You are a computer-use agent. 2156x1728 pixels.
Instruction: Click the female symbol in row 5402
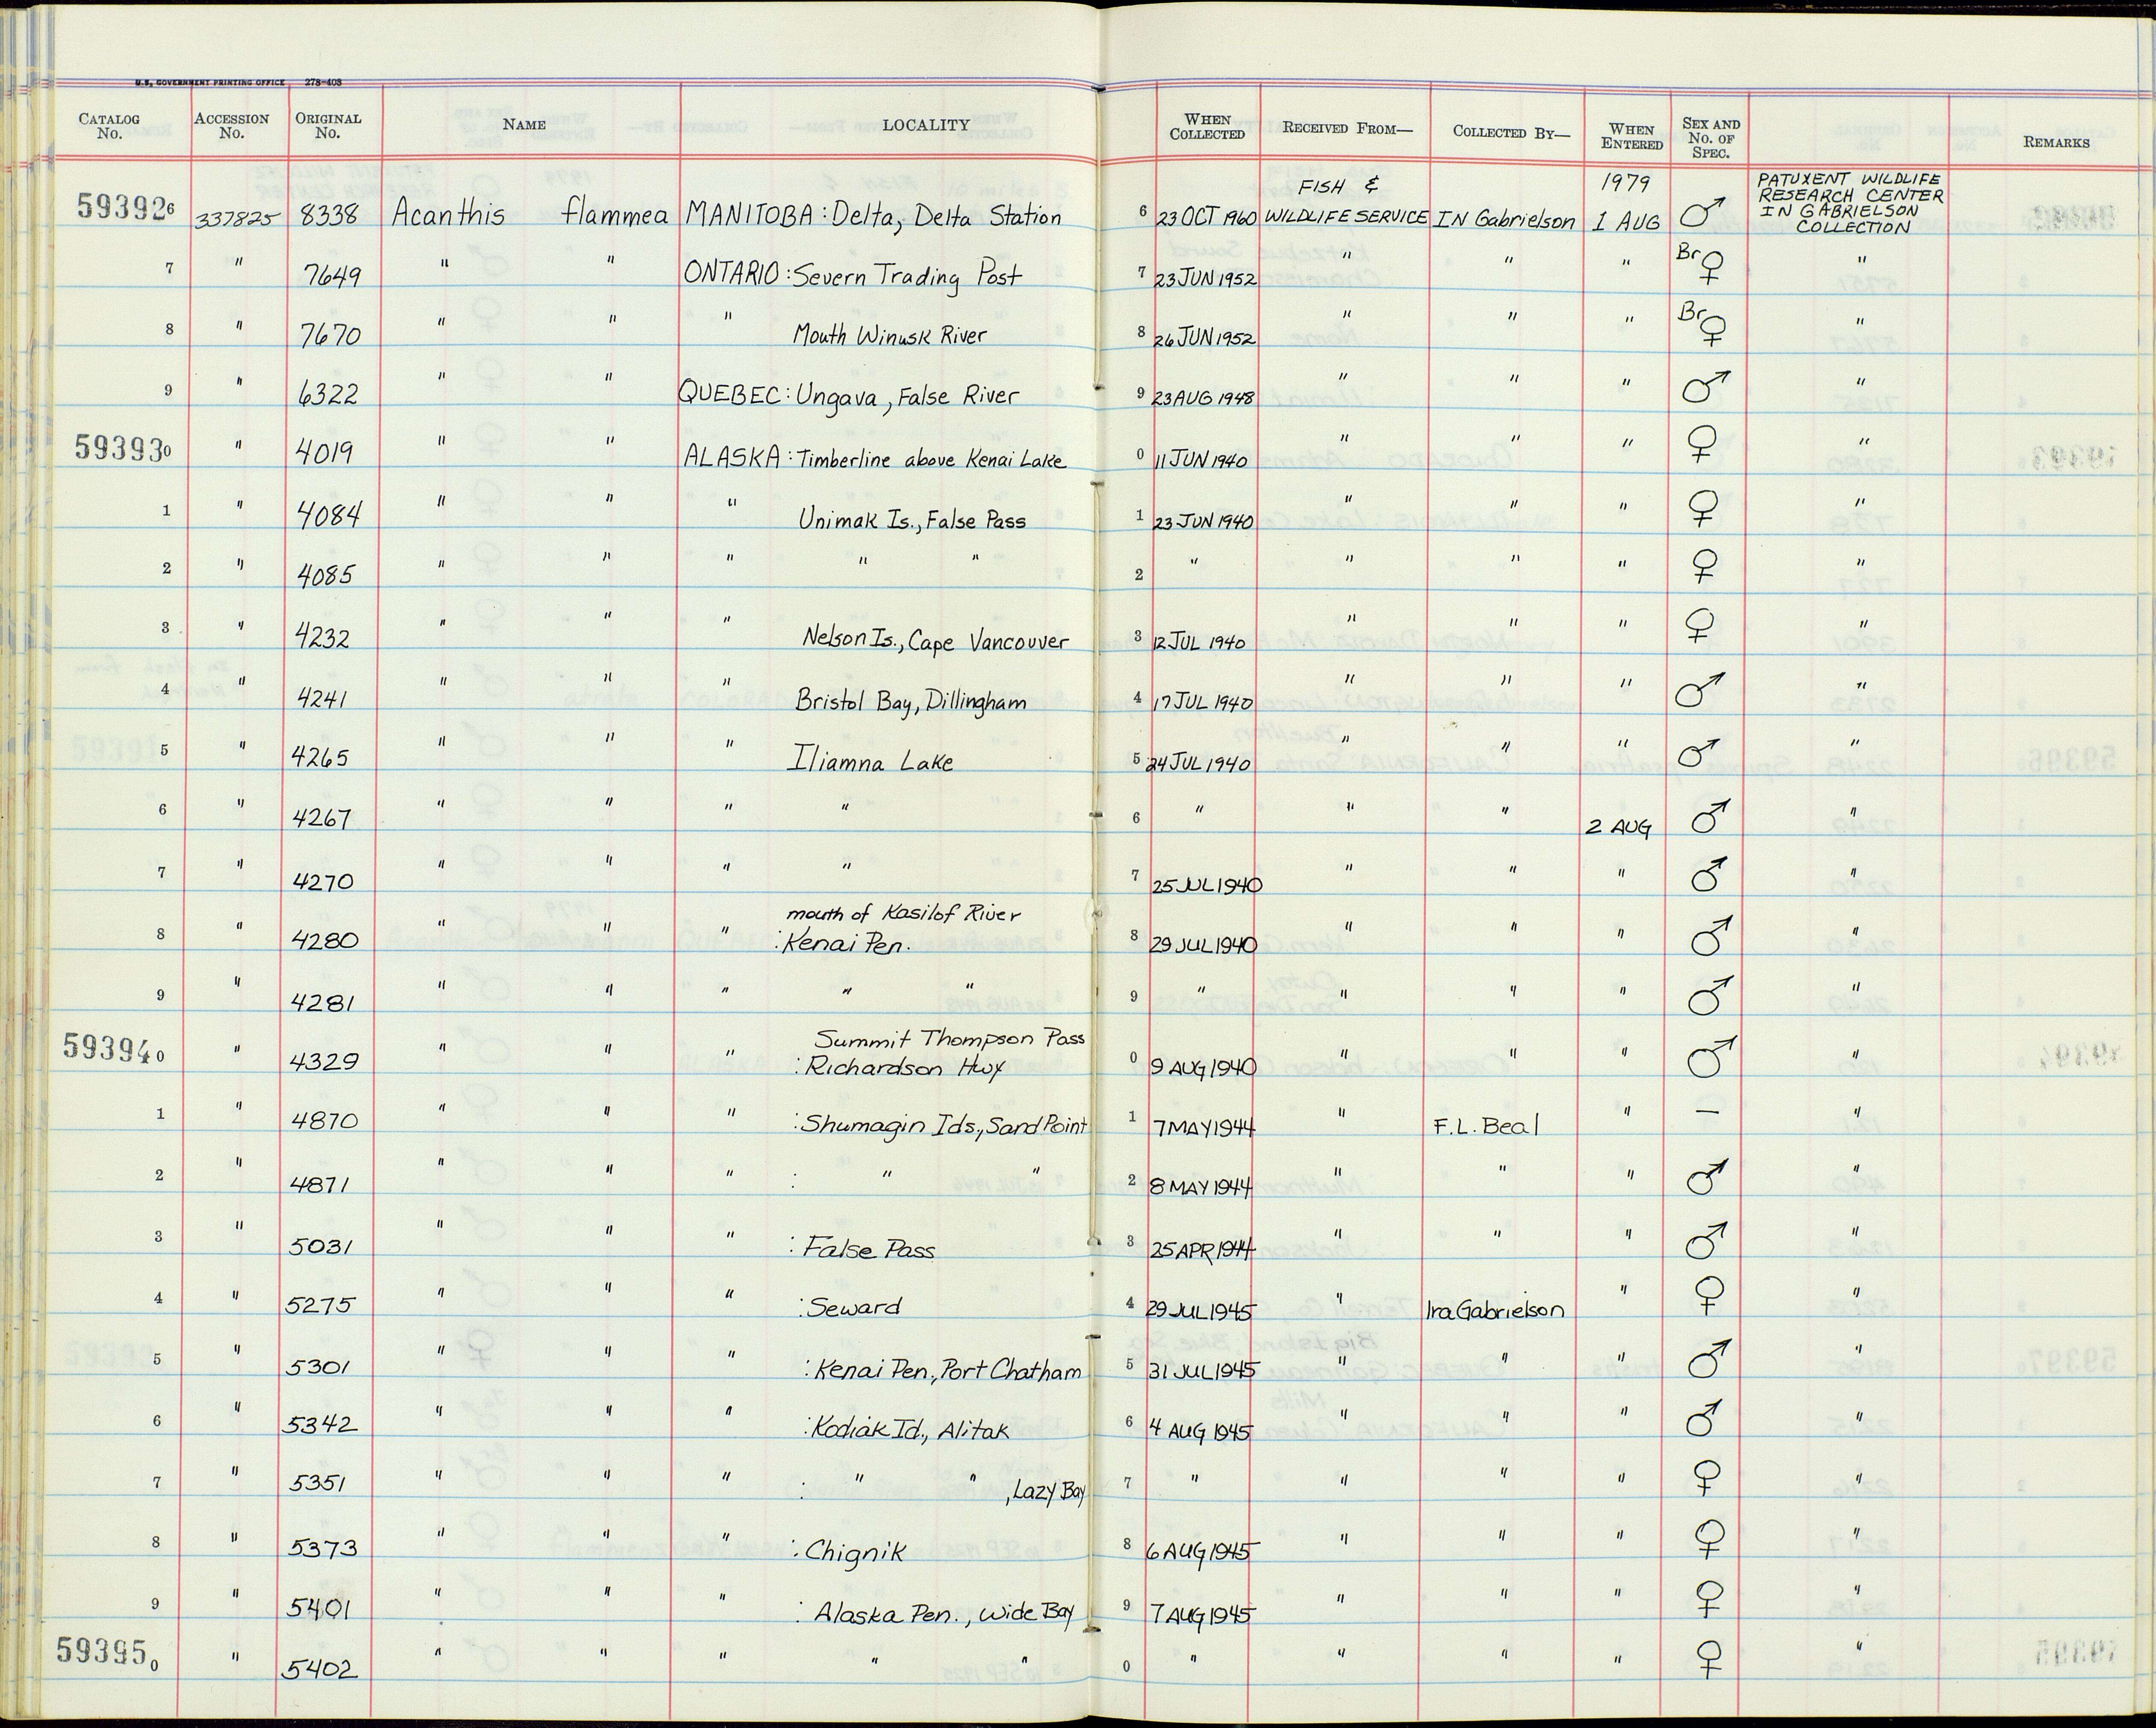point(1710,1659)
